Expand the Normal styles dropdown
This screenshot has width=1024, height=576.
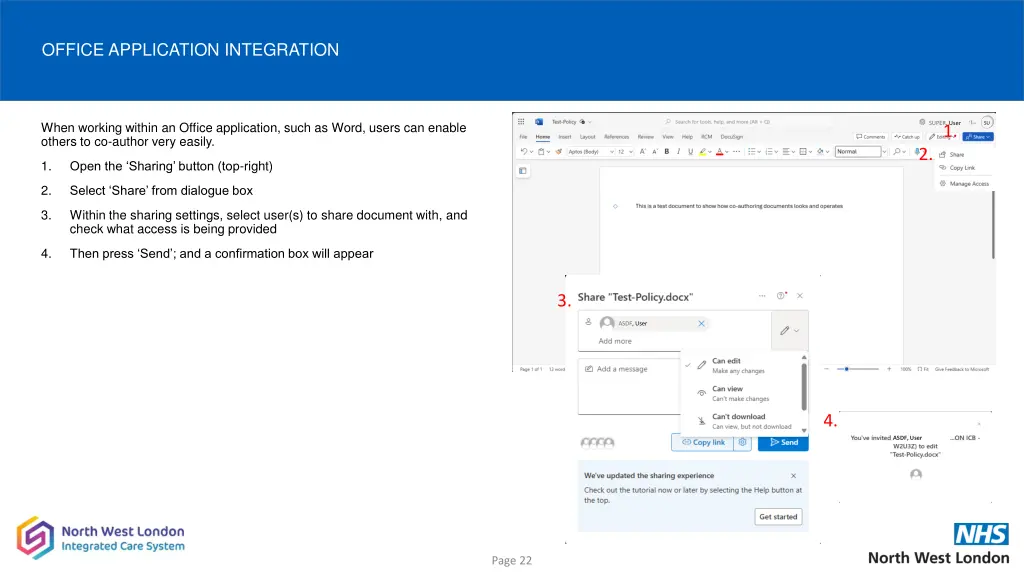(x=886, y=152)
